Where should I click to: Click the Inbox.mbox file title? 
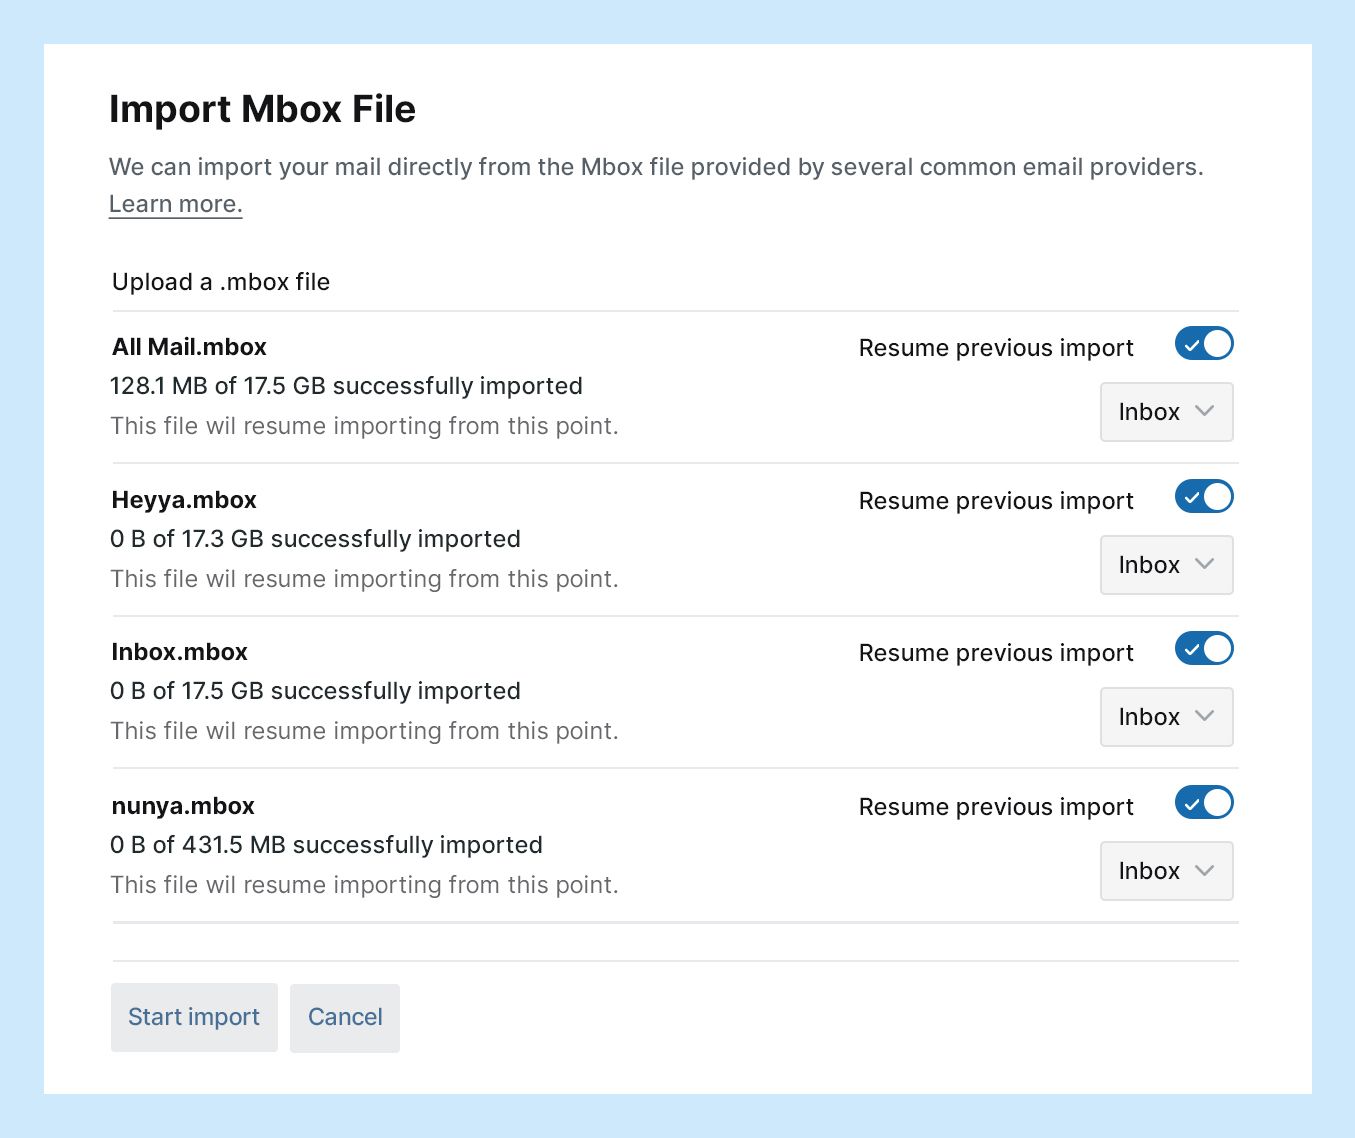(x=180, y=652)
